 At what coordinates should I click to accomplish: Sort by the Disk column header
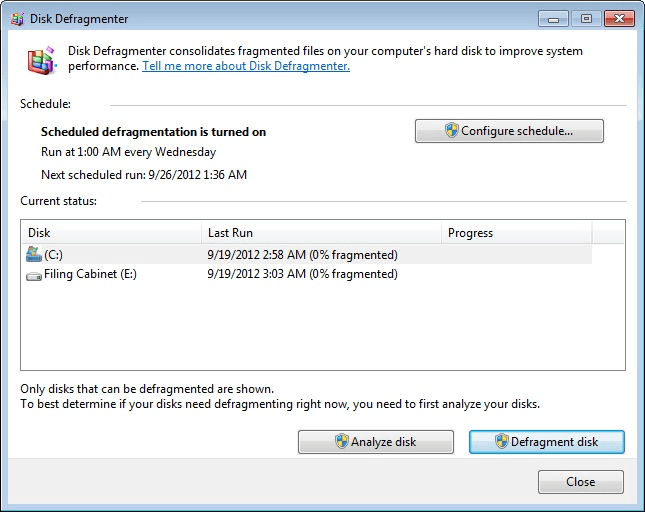(x=111, y=233)
